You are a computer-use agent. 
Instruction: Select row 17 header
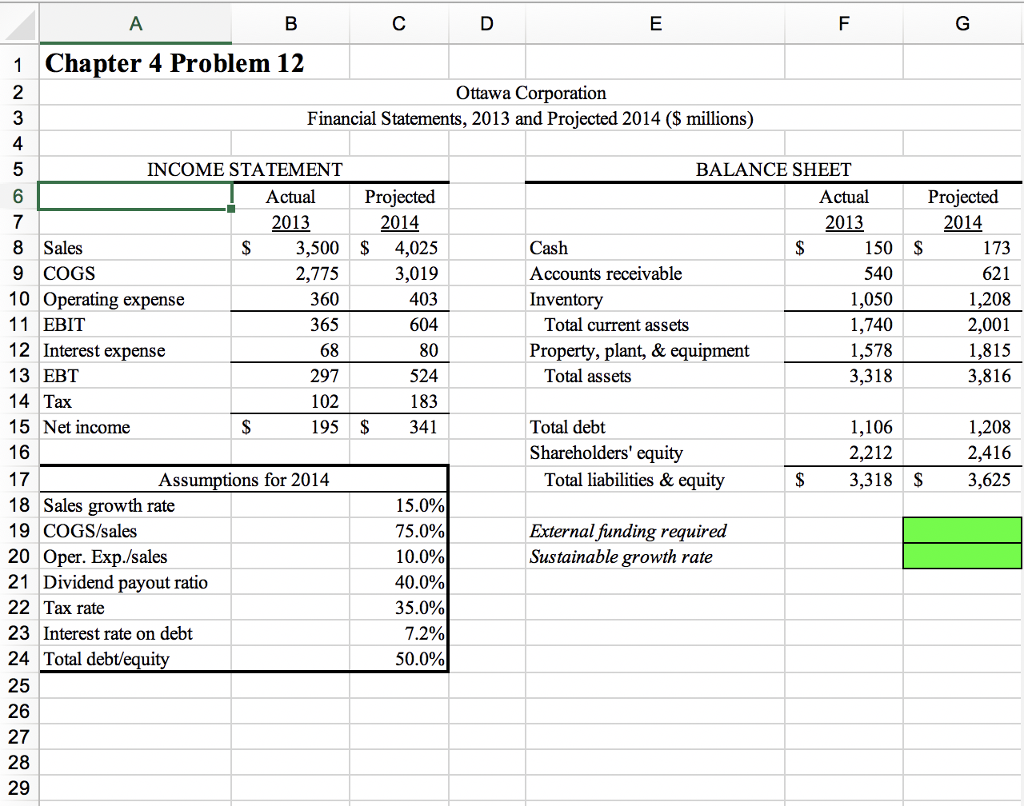19,479
